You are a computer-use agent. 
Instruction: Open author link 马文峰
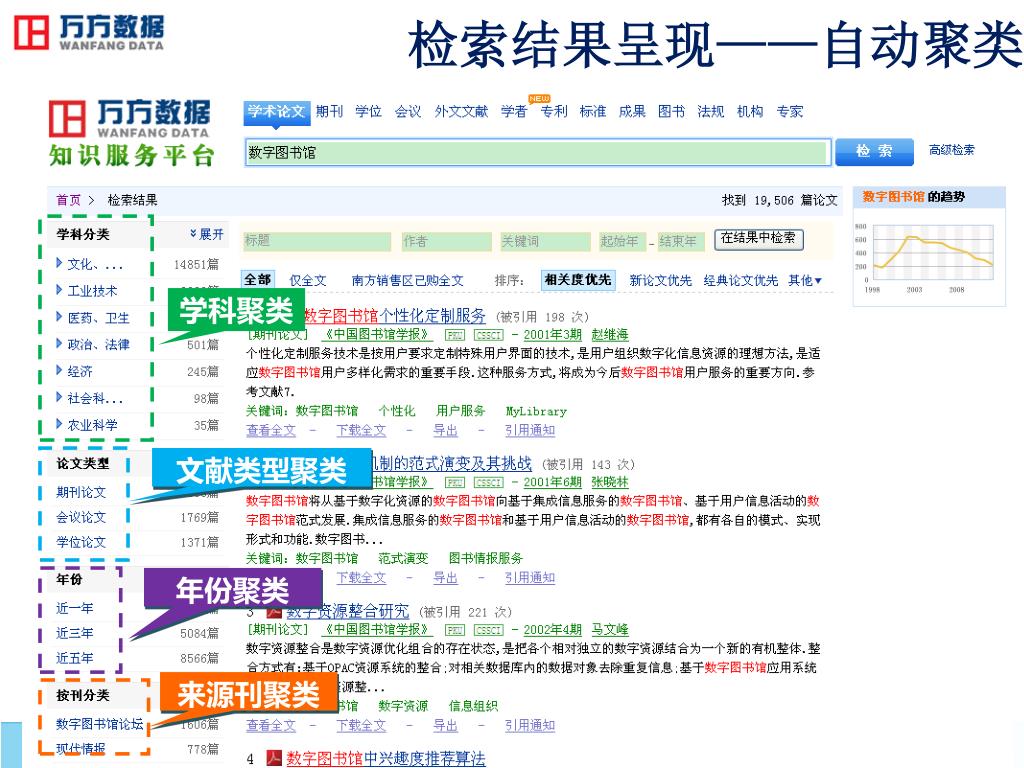tap(609, 630)
